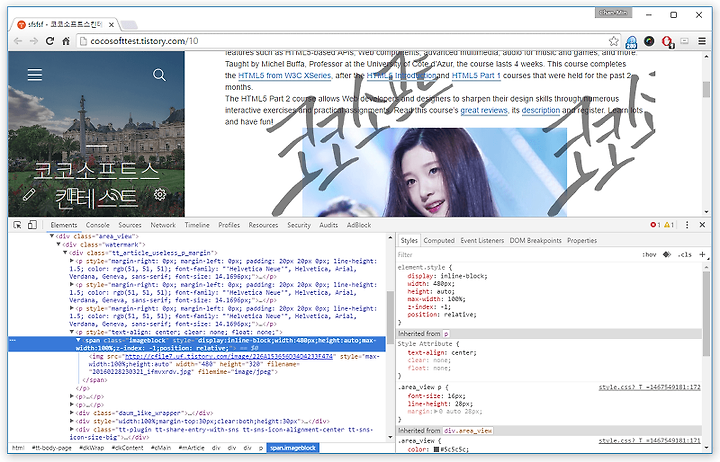Open the 'HTML5 Part 1' link
720x462 pixels.
point(476,75)
